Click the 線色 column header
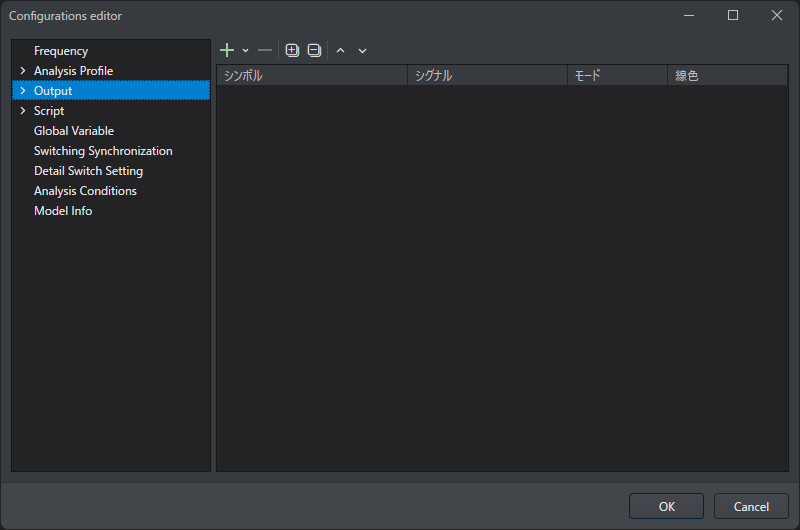800x530 pixels. [x=728, y=75]
